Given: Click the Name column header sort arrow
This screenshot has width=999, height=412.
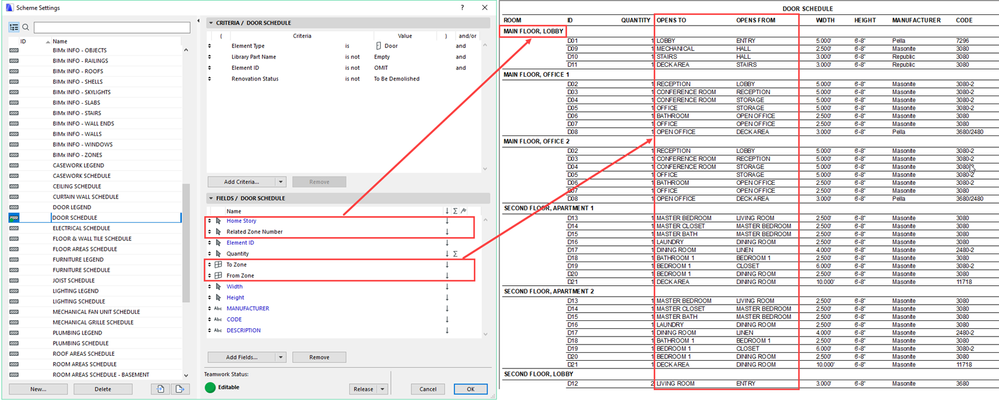Looking at the screenshot, I should 48,41.
